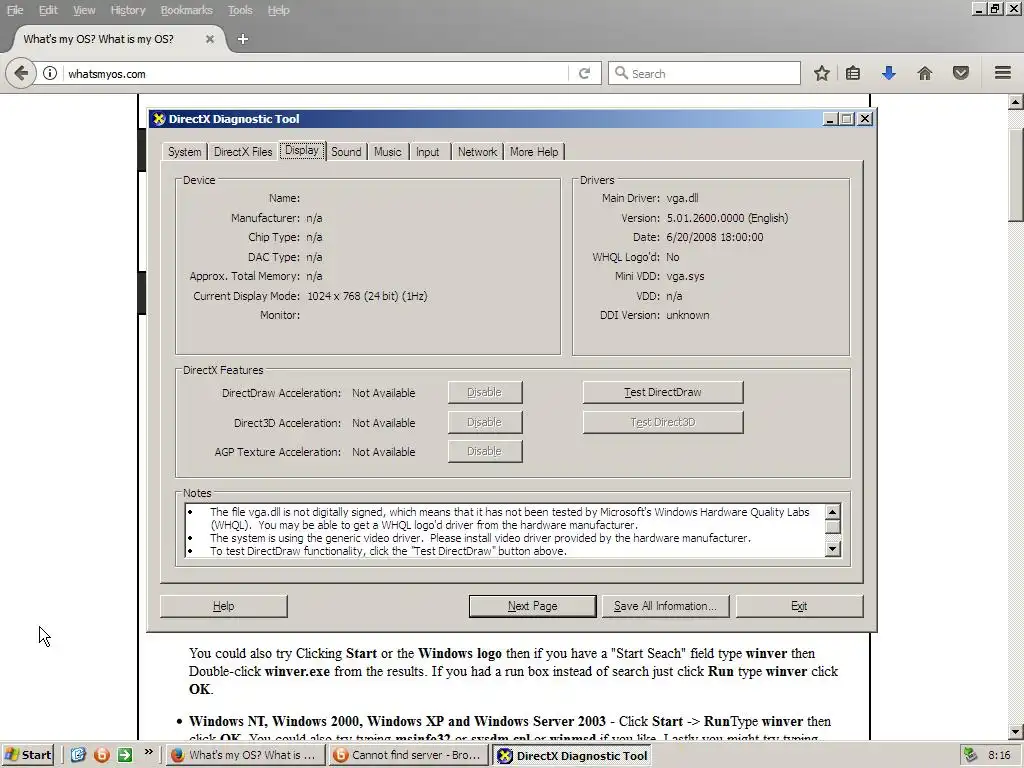Click the system tray network icon

tap(970, 755)
